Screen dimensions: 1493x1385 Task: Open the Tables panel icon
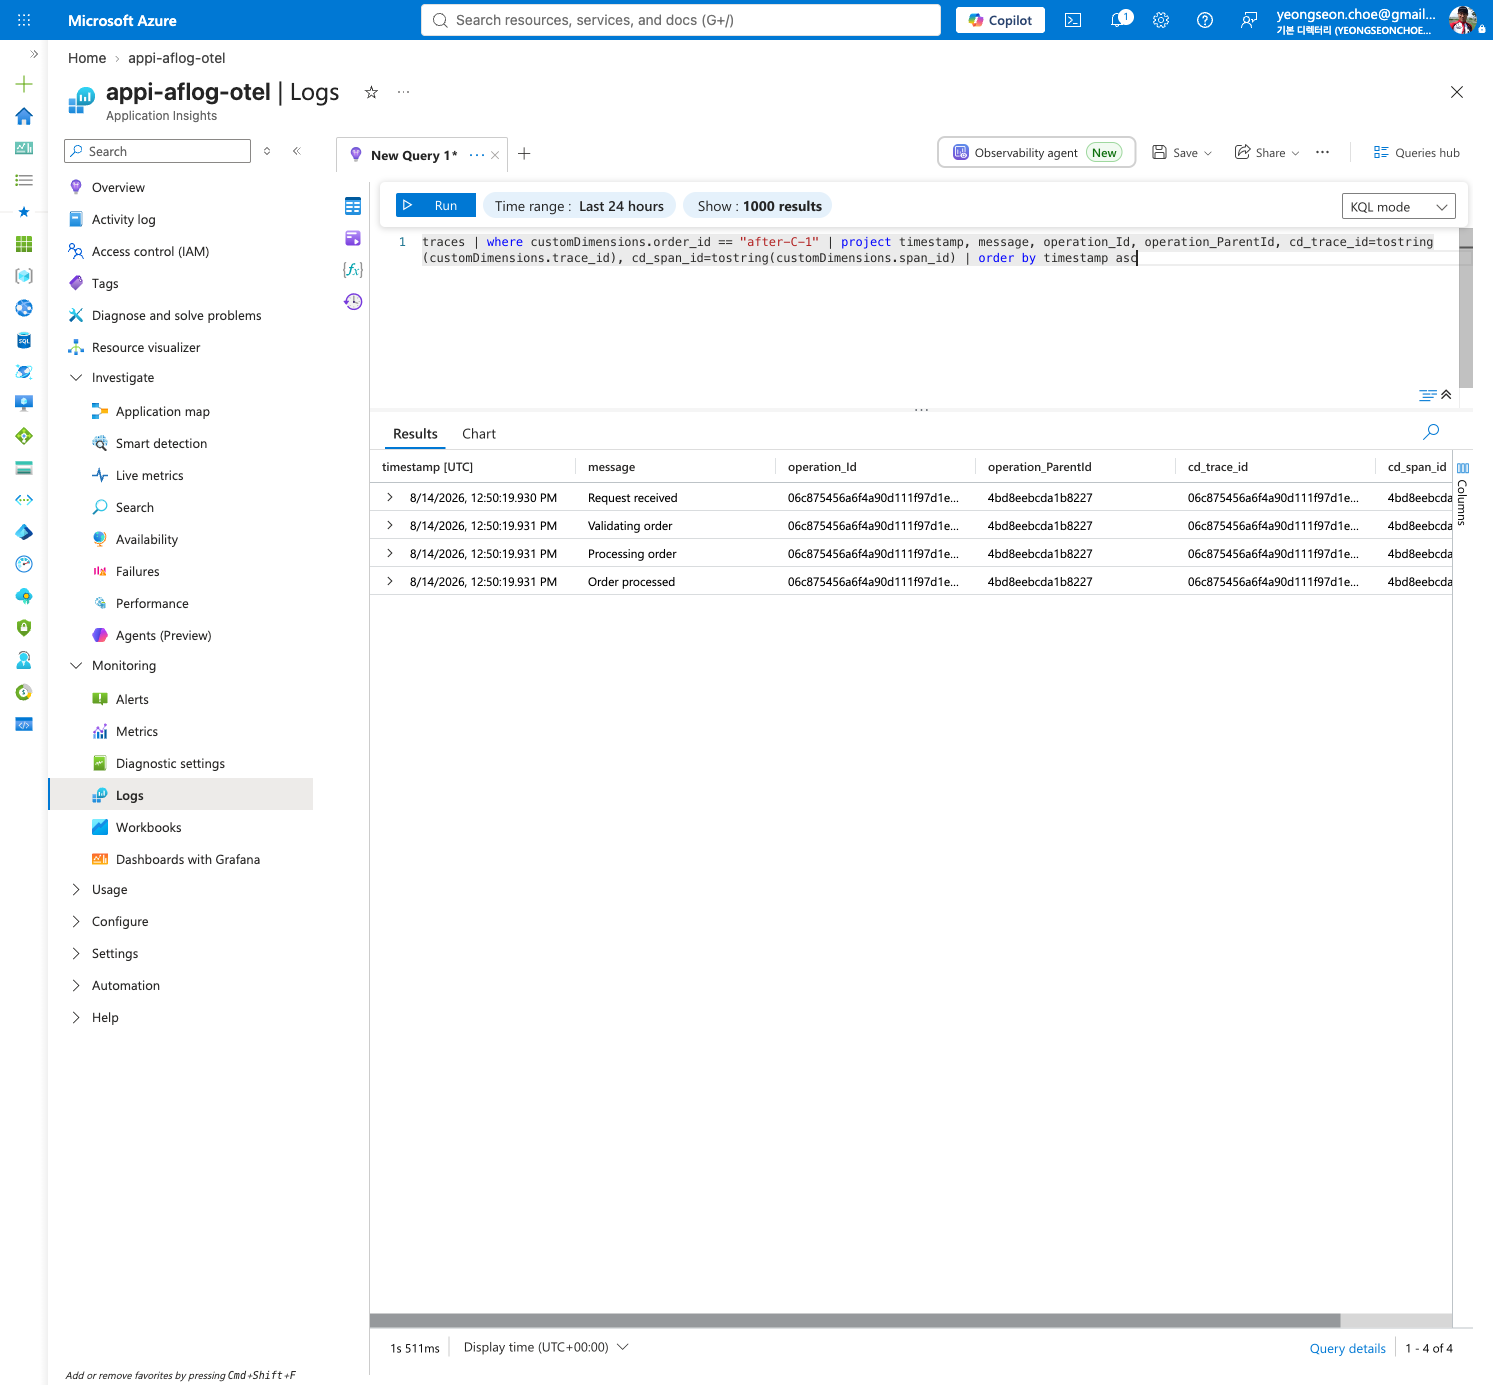click(x=353, y=206)
